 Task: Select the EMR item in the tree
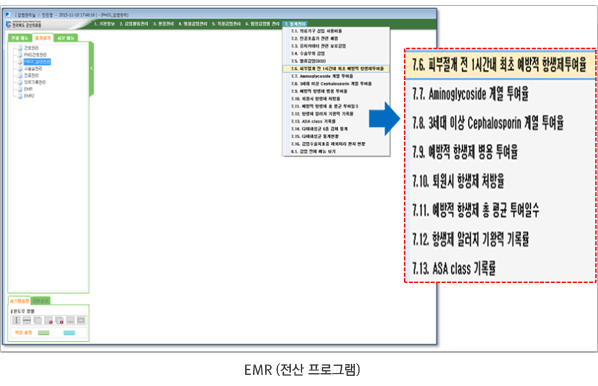pyautogui.click(x=28, y=89)
